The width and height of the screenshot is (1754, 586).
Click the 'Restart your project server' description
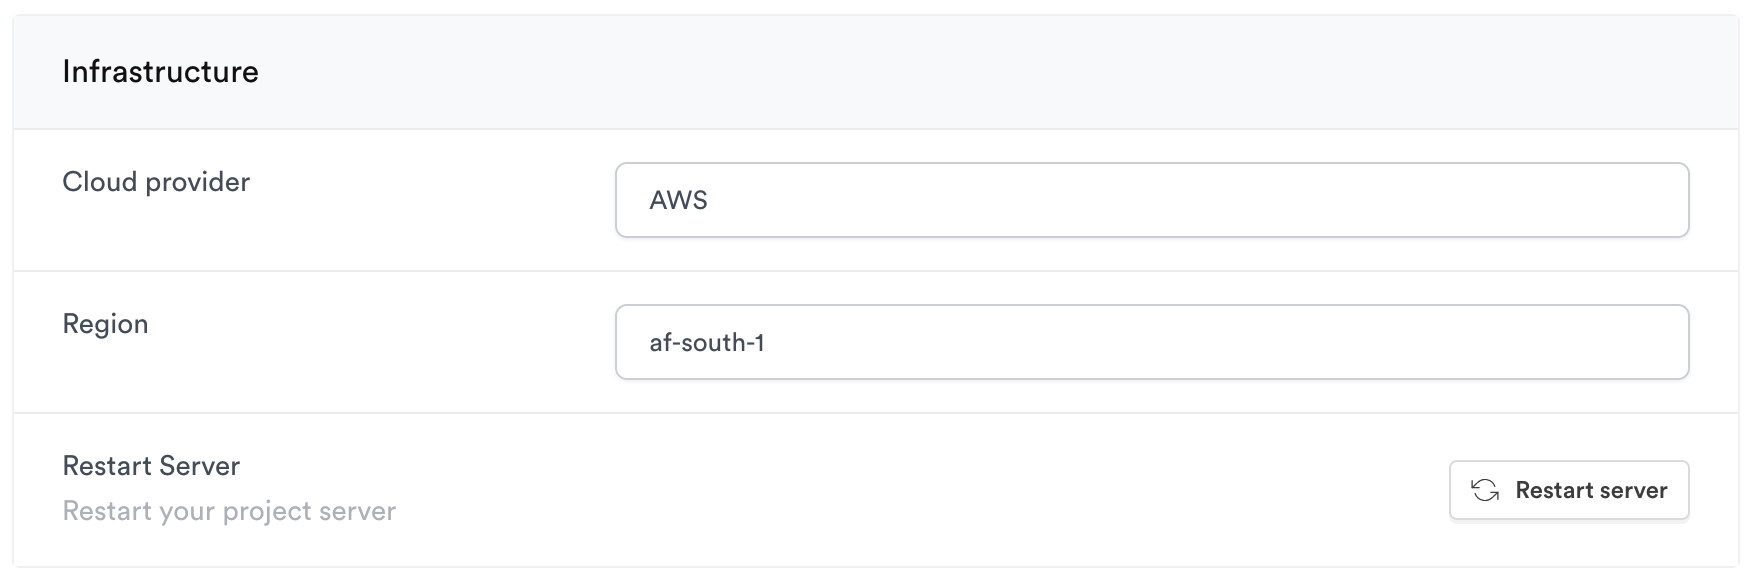click(x=229, y=511)
